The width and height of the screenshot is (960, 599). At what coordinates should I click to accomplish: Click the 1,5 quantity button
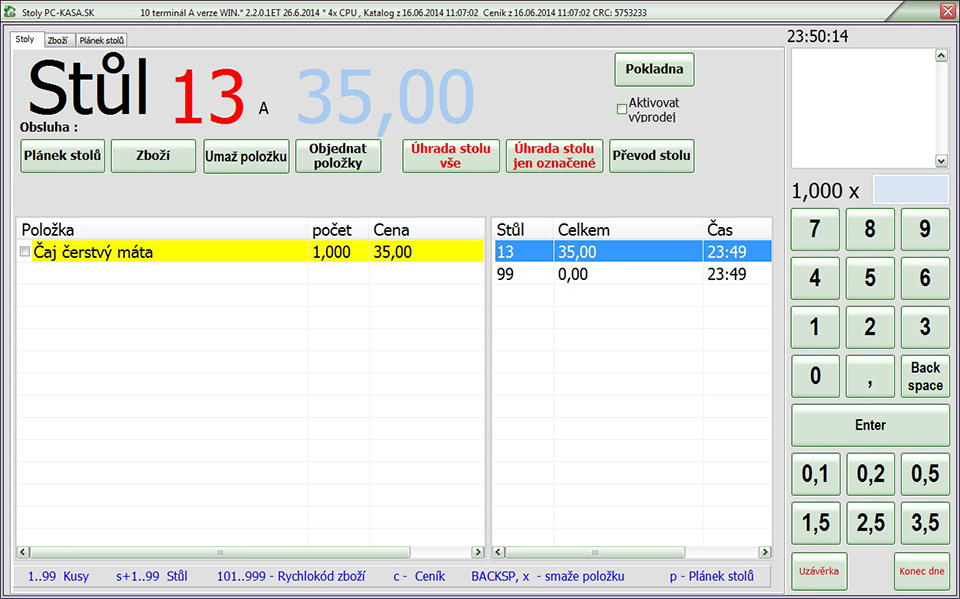click(815, 523)
